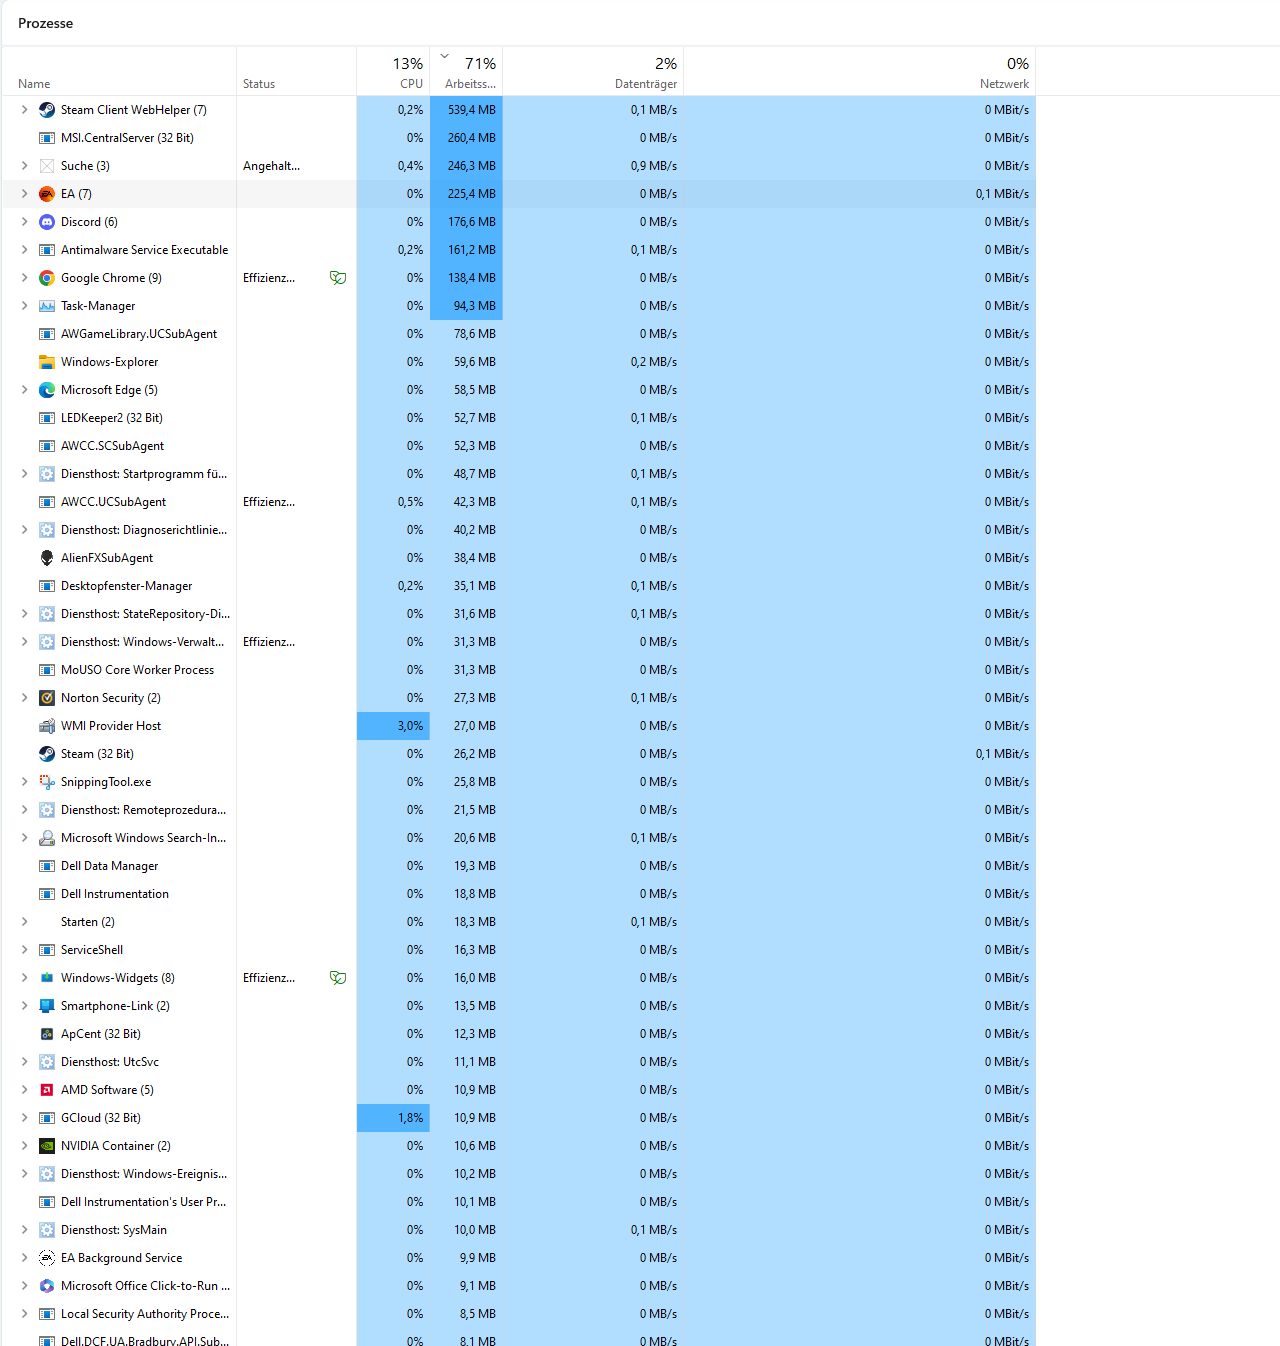The height and width of the screenshot is (1346, 1280).
Task: Expand the Google Chrome (9) group
Action: [25, 278]
